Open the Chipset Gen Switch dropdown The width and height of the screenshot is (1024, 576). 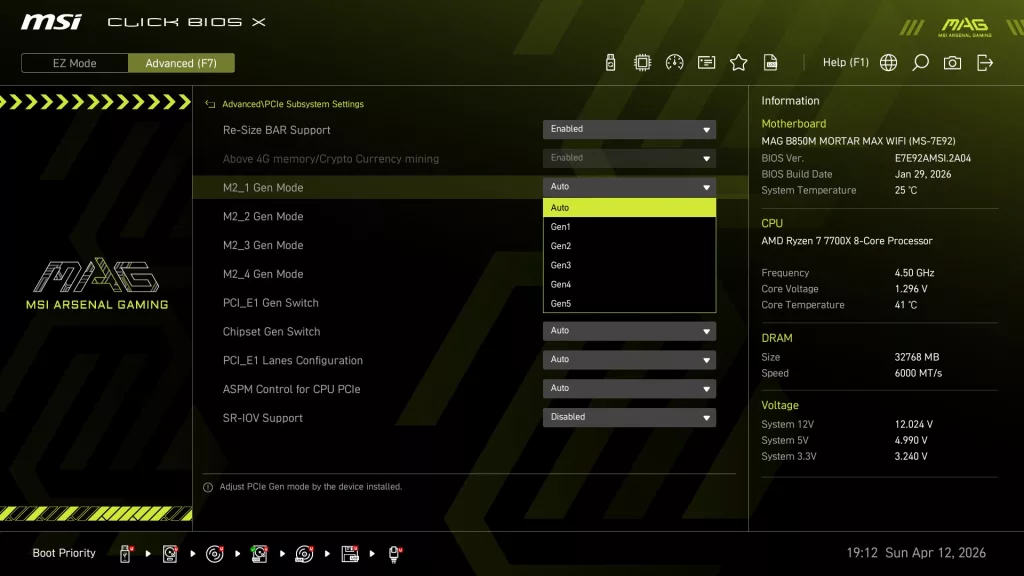[x=629, y=330]
